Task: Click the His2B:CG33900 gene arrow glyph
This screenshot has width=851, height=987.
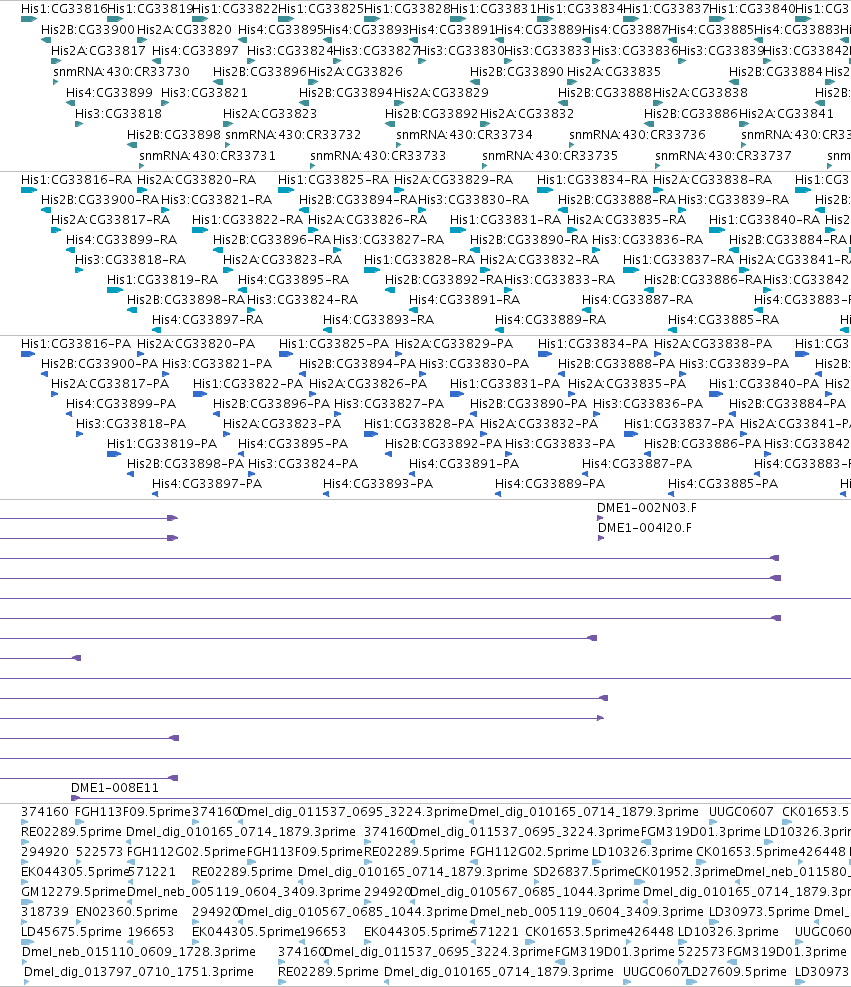Action: coord(46,40)
